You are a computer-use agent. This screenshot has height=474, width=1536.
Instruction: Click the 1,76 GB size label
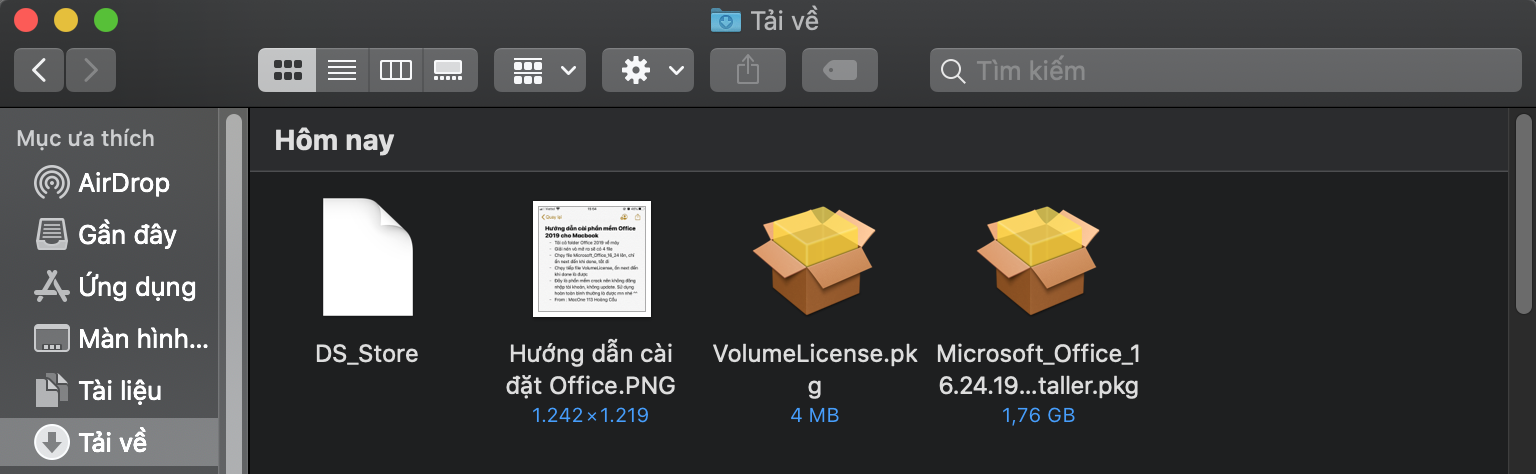(1039, 415)
